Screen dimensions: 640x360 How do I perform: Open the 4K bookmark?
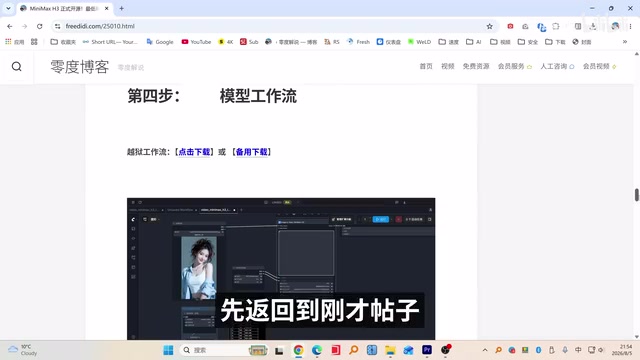pyautogui.click(x=226, y=42)
